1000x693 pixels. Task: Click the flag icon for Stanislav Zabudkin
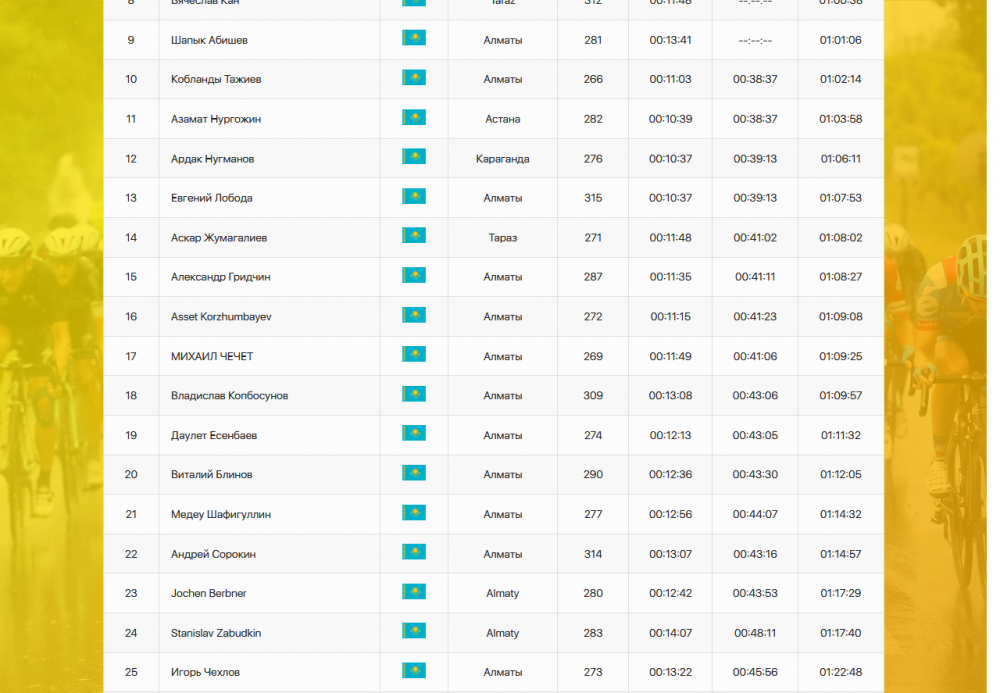point(413,631)
